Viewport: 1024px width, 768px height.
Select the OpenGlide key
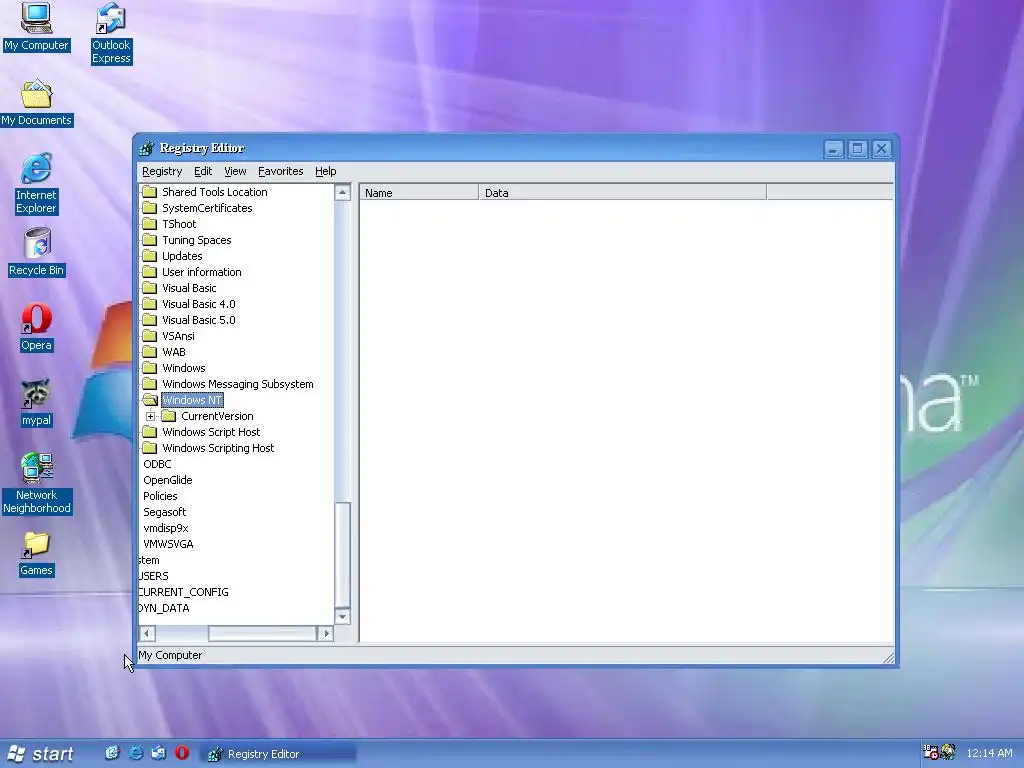[x=168, y=480]
